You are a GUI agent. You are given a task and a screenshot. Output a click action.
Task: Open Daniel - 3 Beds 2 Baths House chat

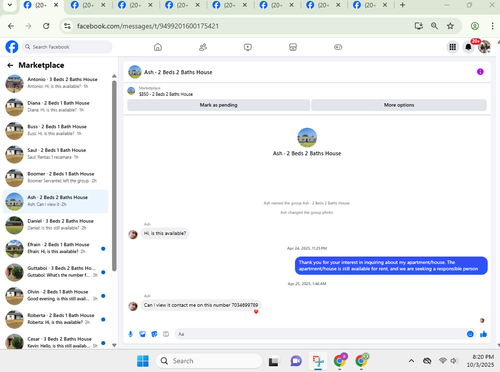coord(56,225)
